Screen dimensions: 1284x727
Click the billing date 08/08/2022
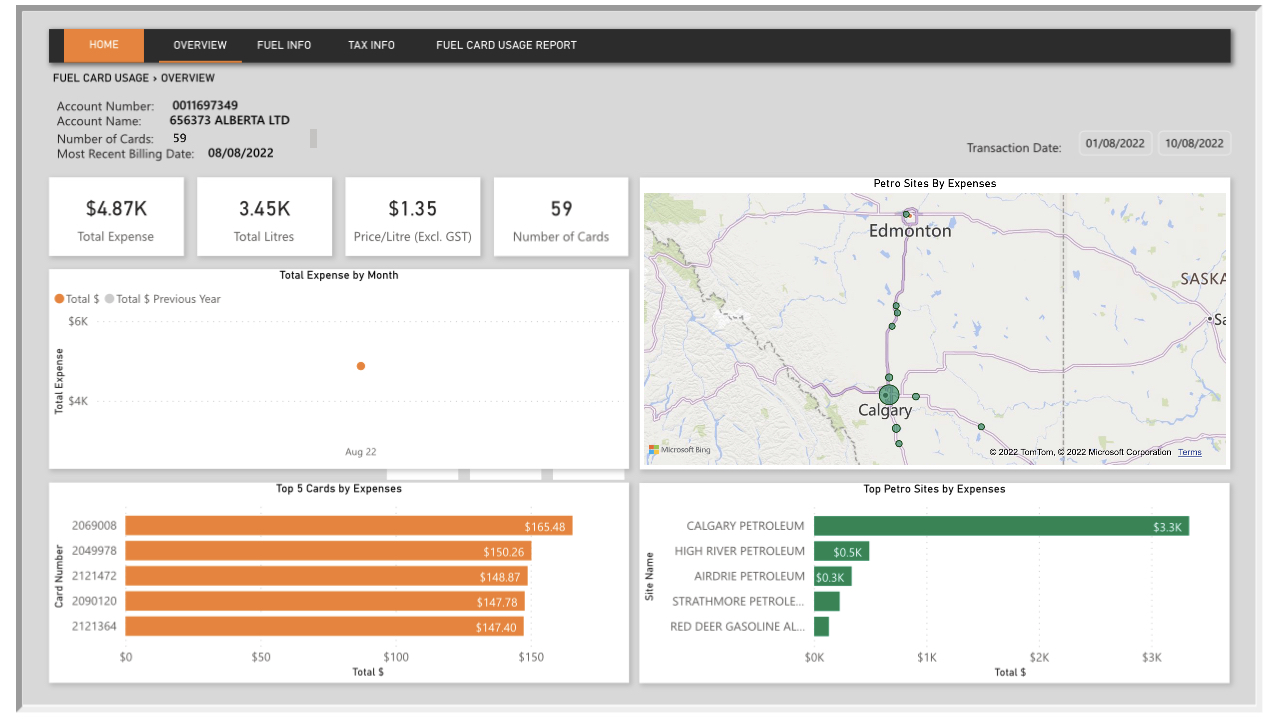[241, 153]
